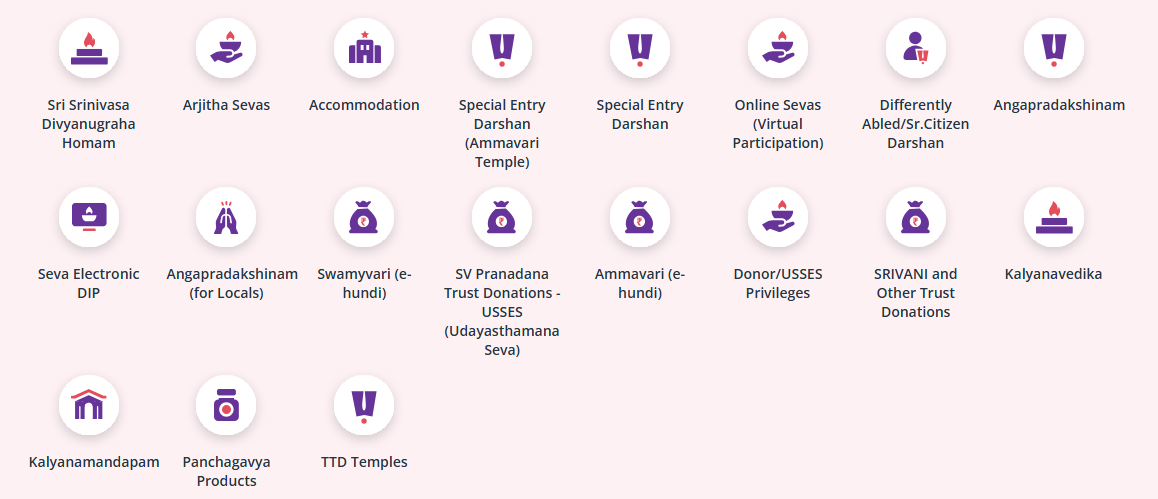Select the SRIVANI and Other Trust Donations text
Screen dimensions: 1158x499
[916, 293]
